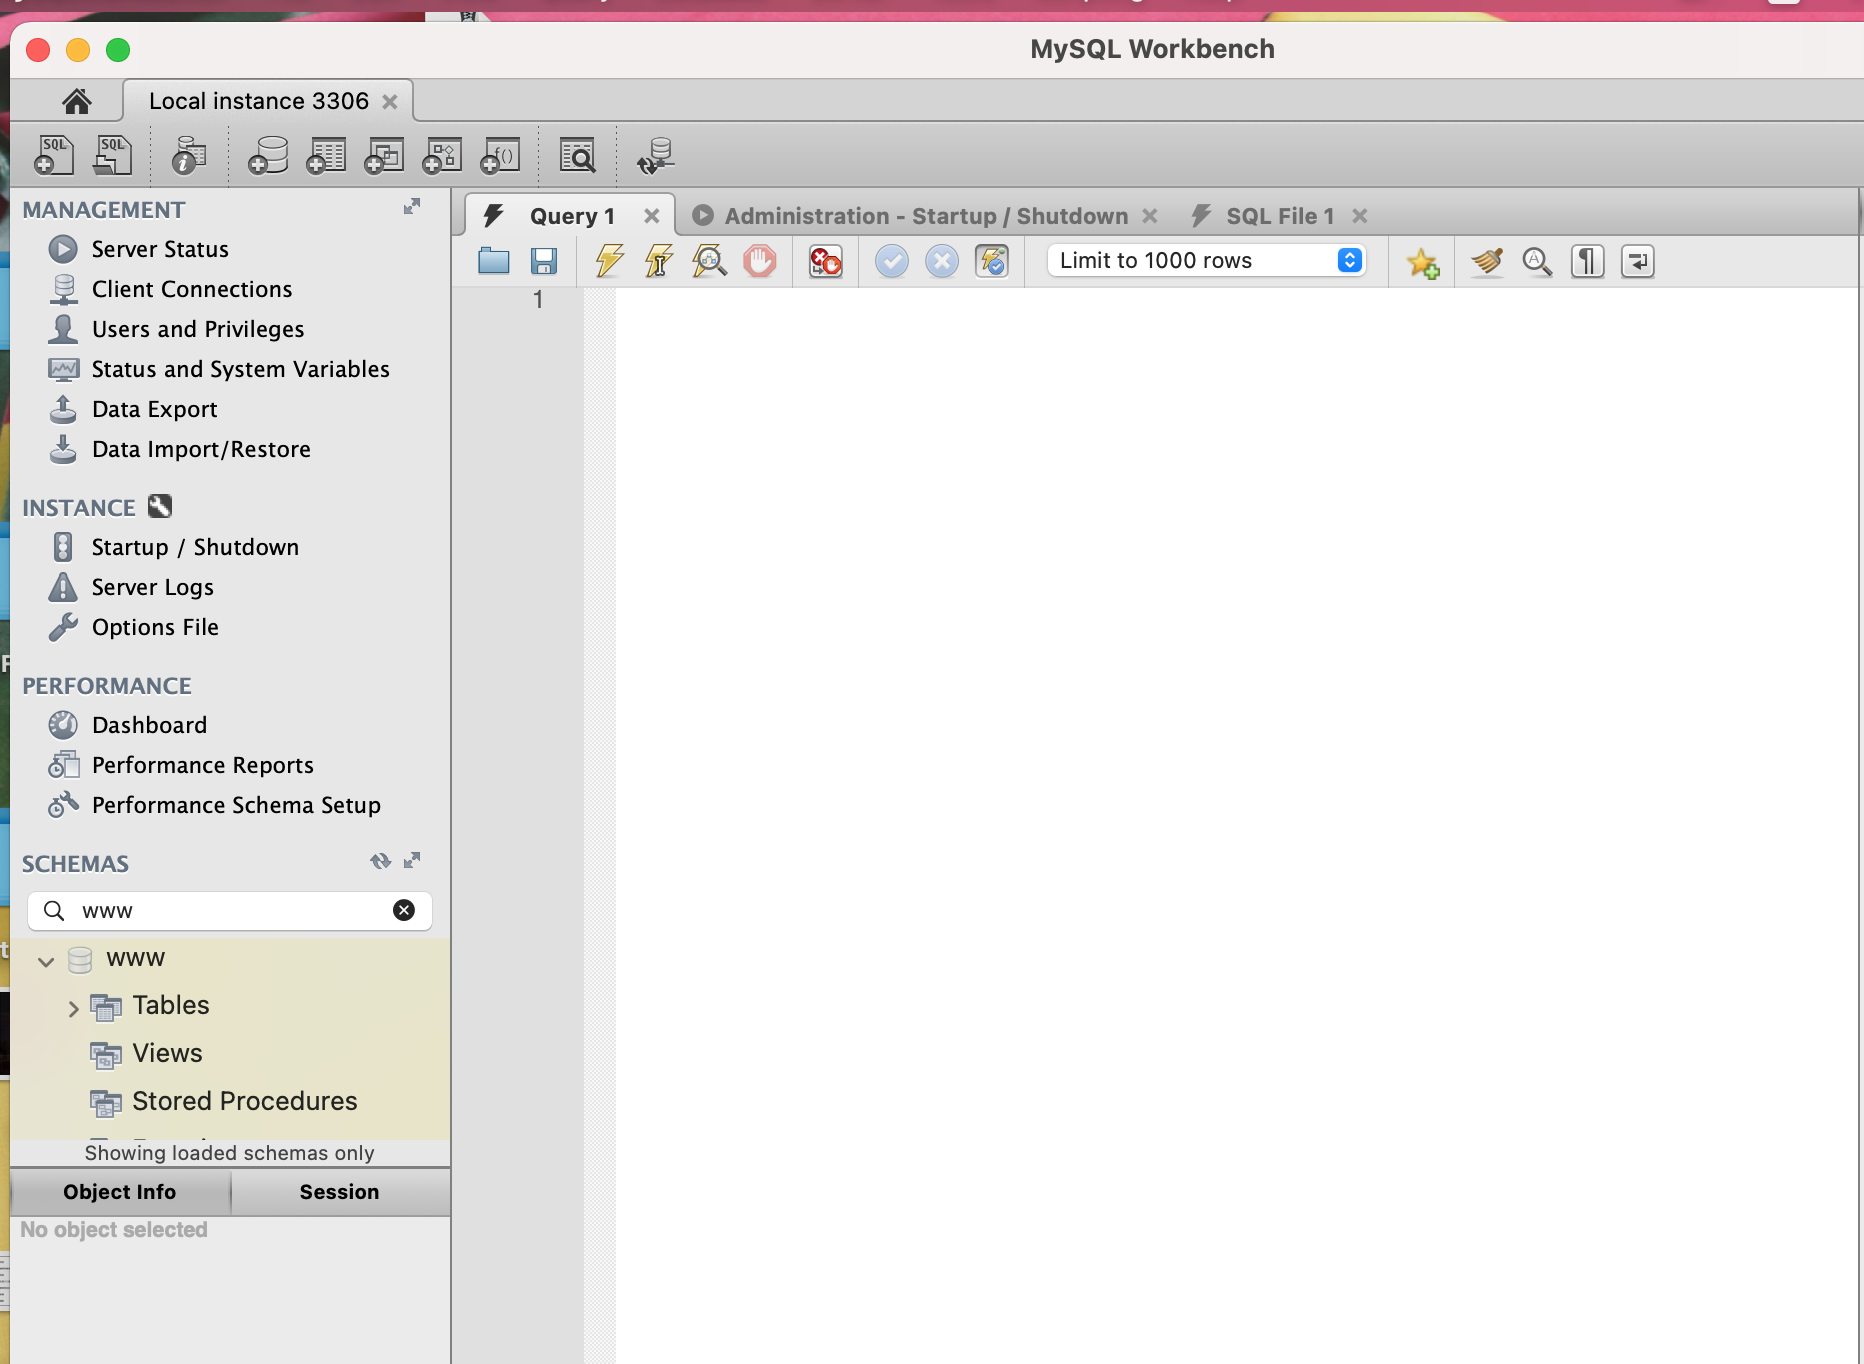Expand the Schemas panel with arrows icon
Image resolution: width=1864 pixels, height=1364 pixels.
point(412,860)
